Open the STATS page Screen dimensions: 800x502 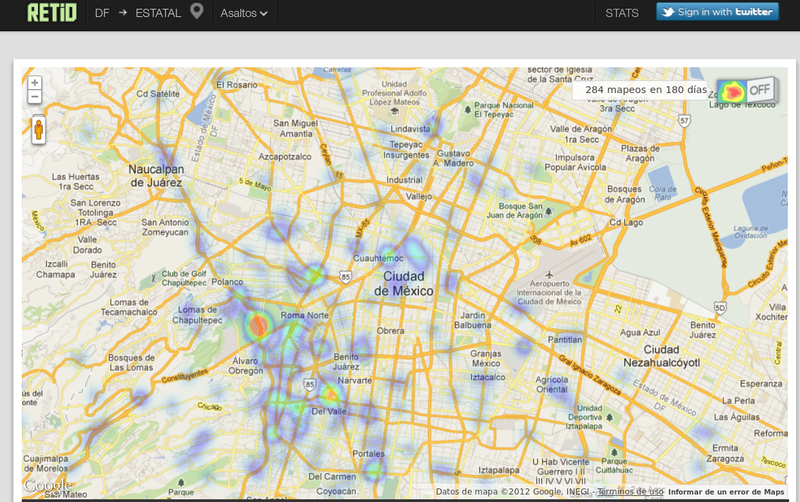point(621,13)
